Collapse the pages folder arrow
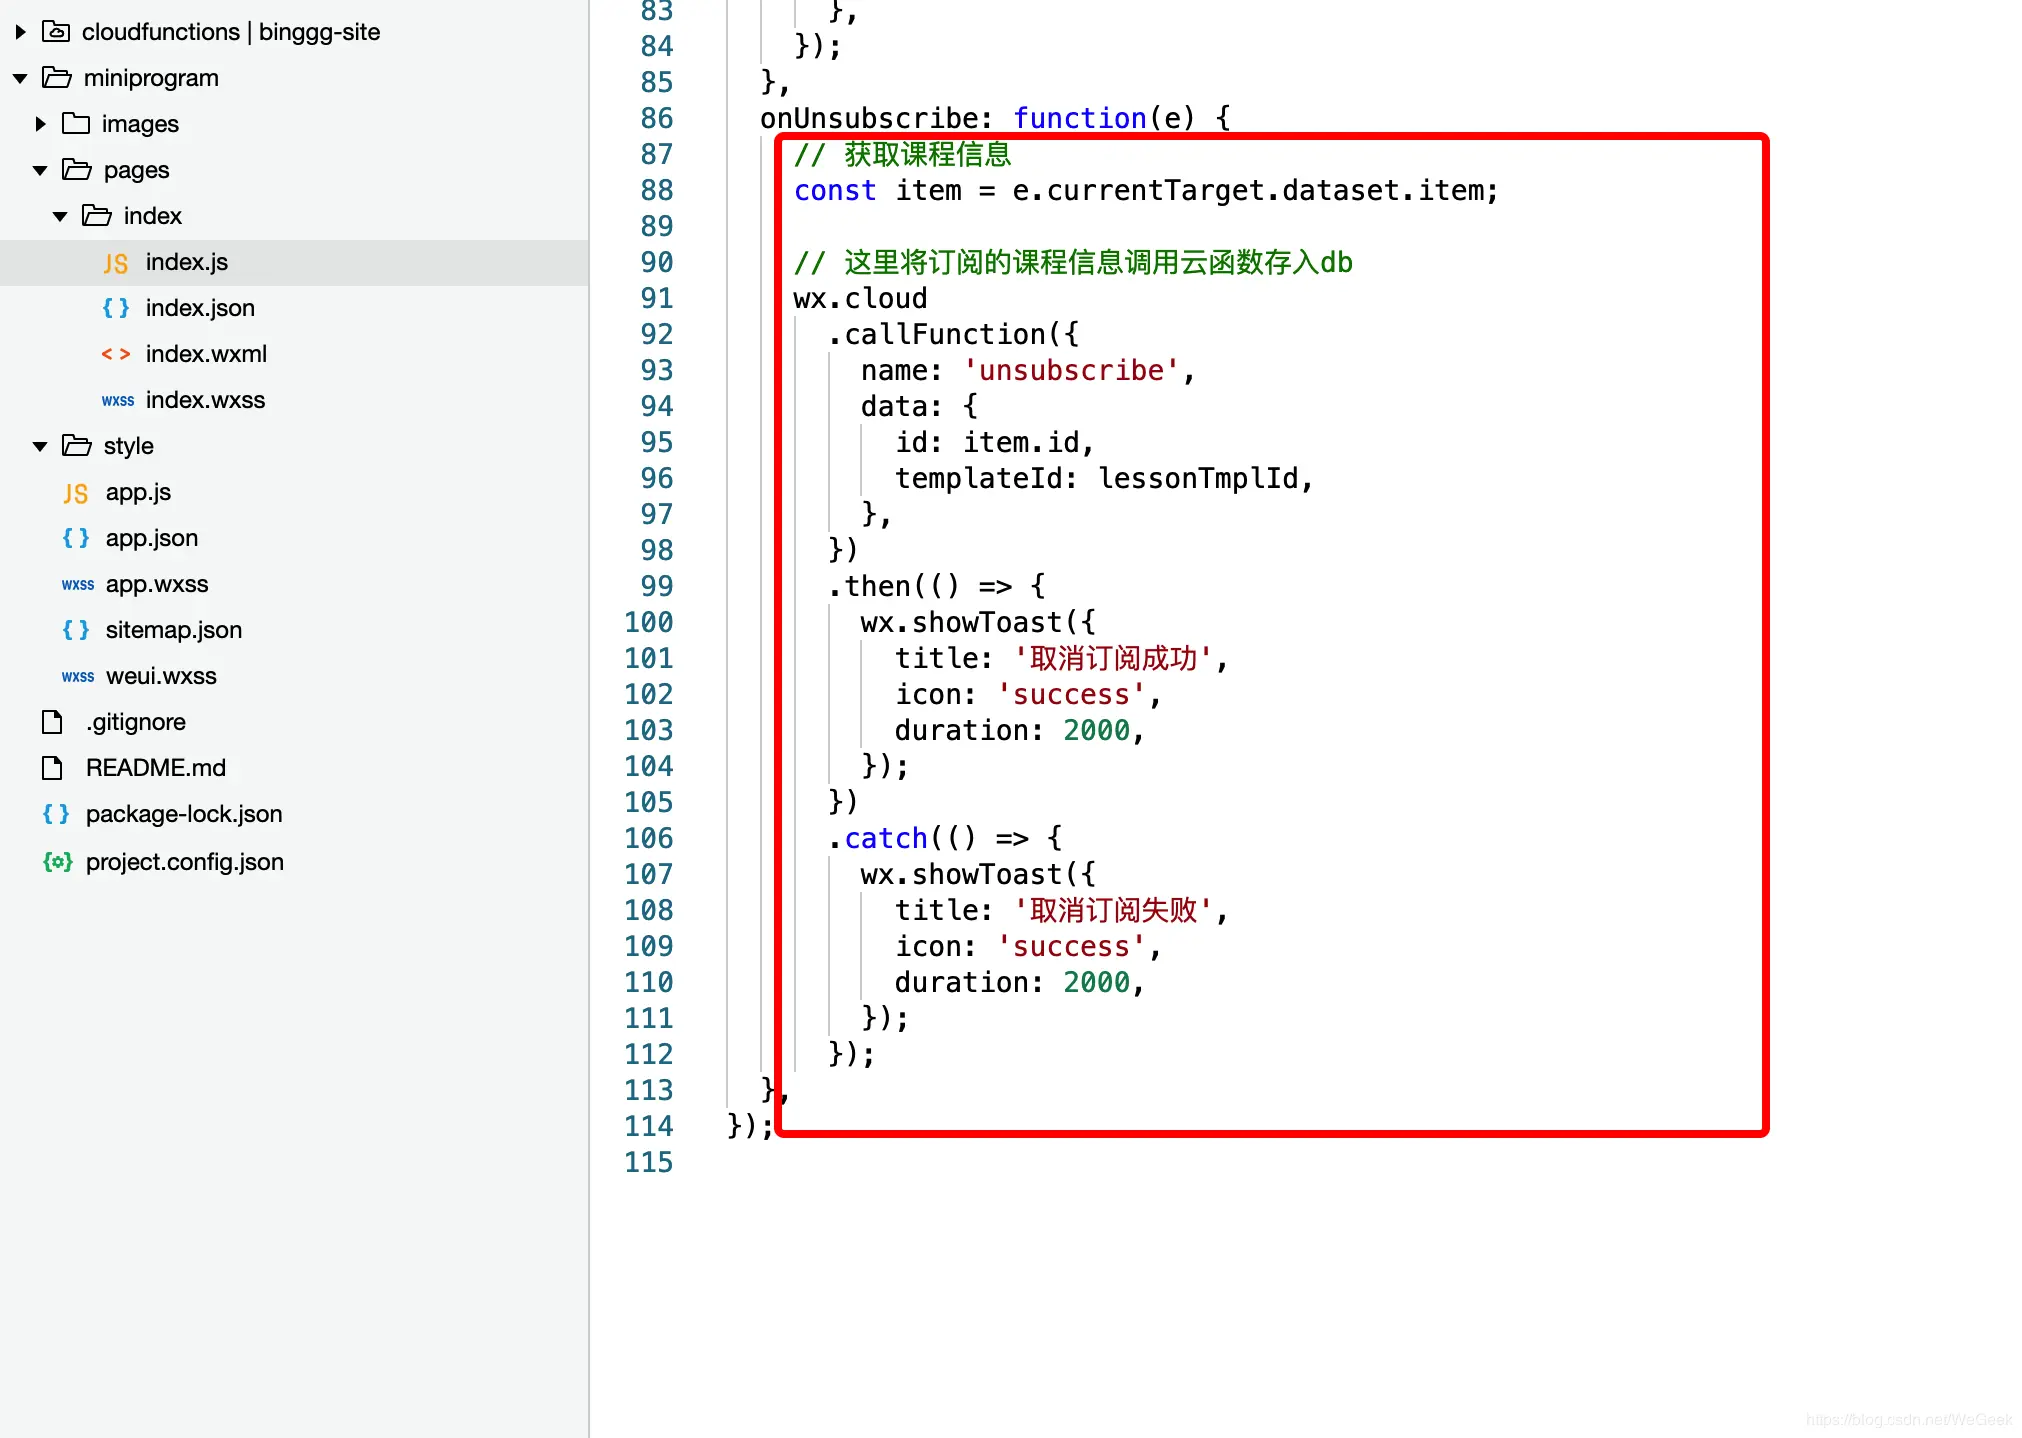Image resolution: width=2022 pixels, height=1438 pixels. point(40,170)
